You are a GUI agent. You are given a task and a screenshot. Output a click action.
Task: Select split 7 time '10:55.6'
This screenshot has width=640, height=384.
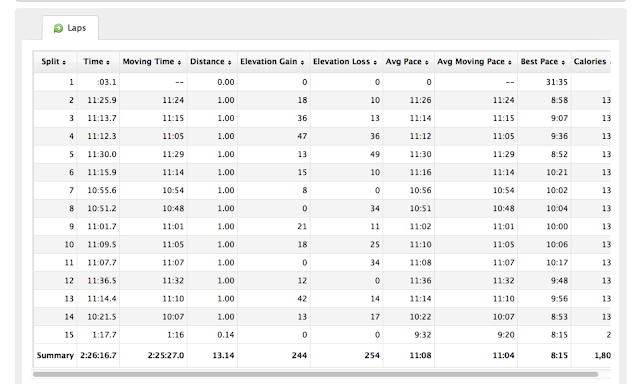click(x=102, y=190)
